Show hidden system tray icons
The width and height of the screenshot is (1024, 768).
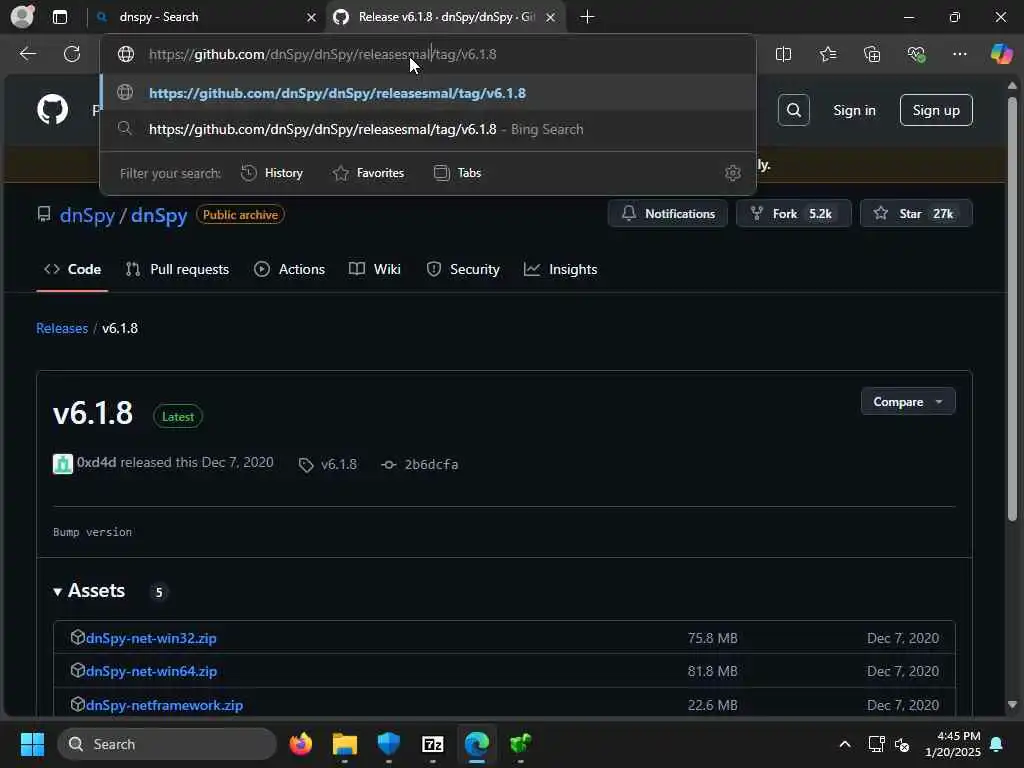(844, 744)
